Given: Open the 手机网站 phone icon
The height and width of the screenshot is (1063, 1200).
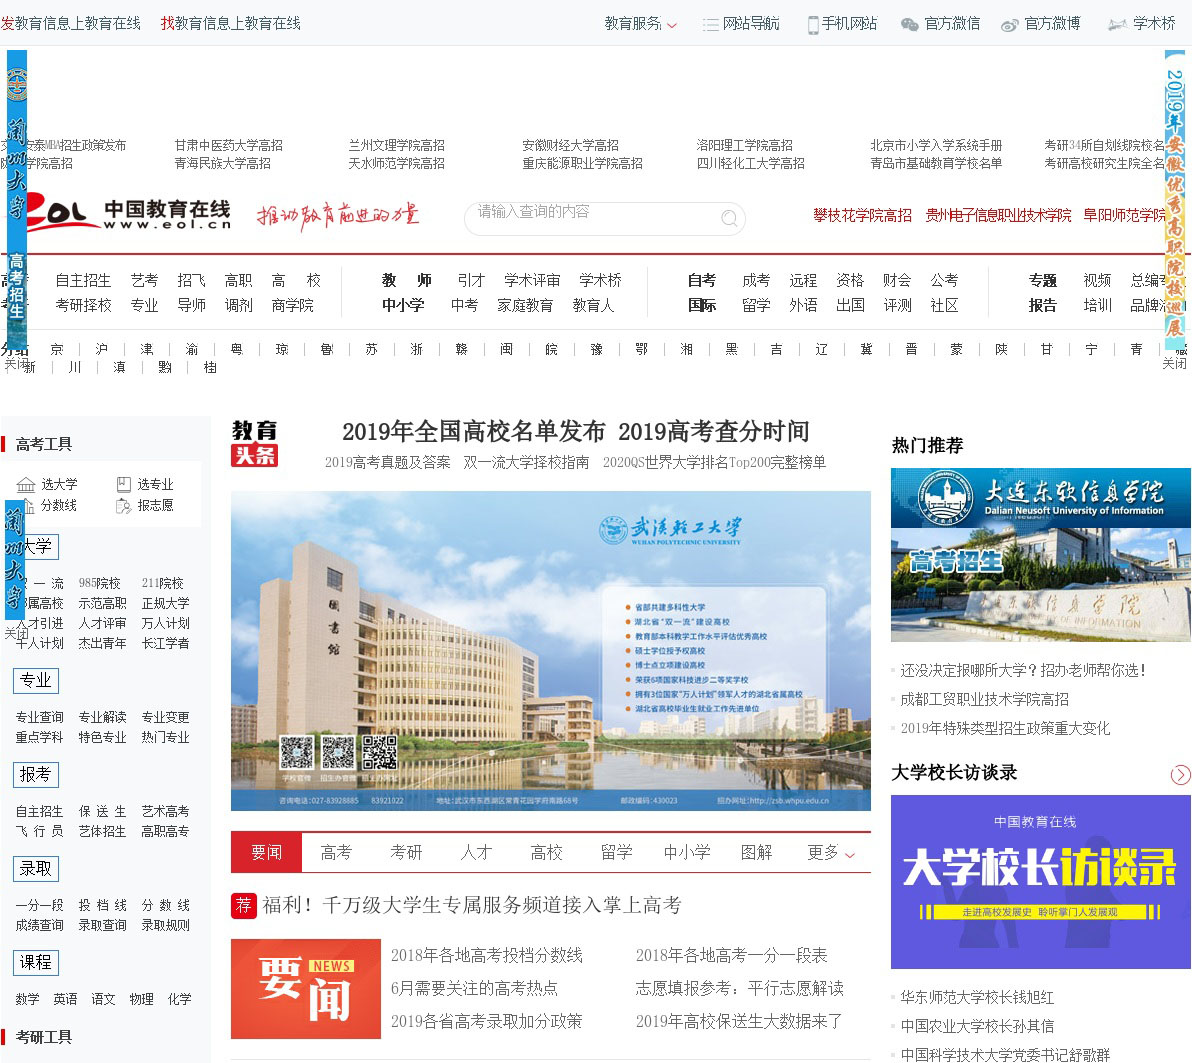Looking at the screenshot, I should tap(813, 24).
